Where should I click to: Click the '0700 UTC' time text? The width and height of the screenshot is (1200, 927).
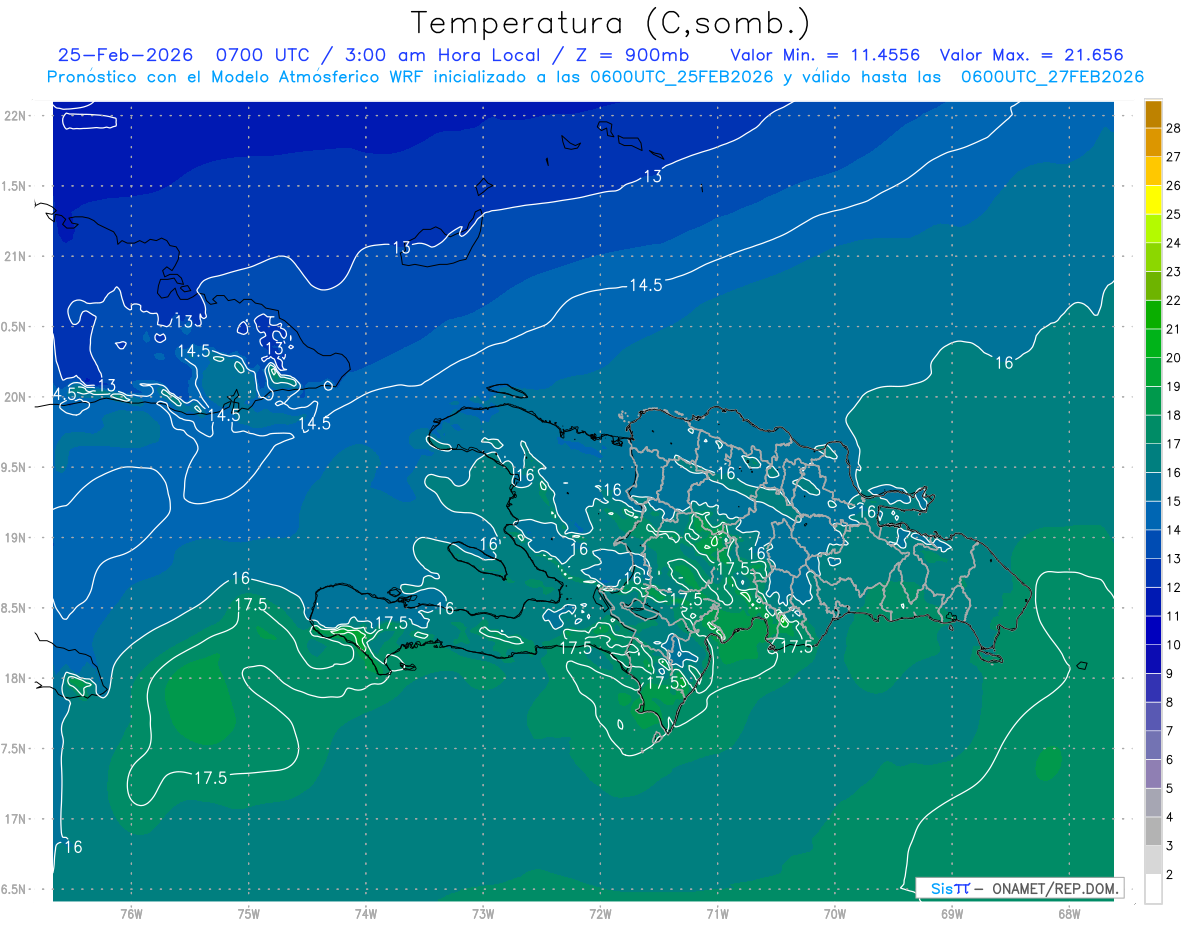(x=262, y=55)
